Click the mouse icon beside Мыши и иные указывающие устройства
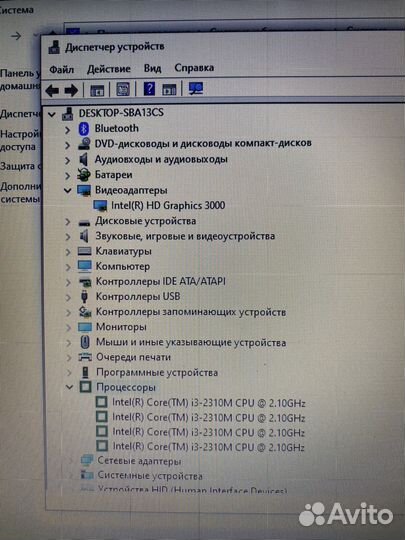 click(85, 342)
